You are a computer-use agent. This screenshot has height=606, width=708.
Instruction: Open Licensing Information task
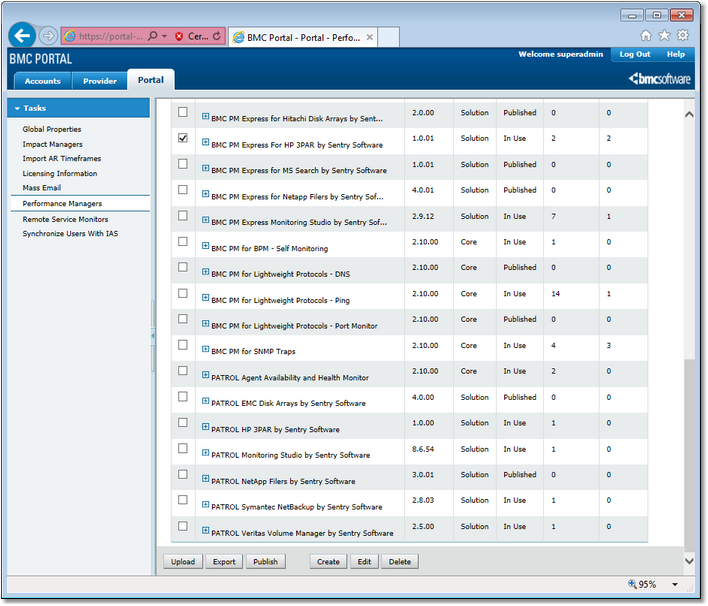coord(60,173)
